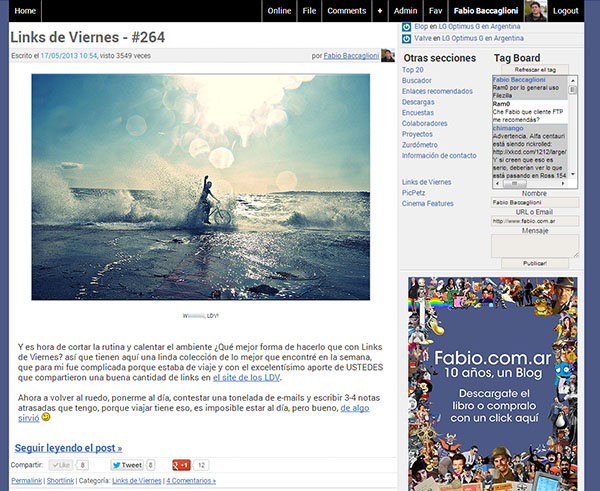Open the File menu item
The image size is (600, 491).
[x=309, y=11]
